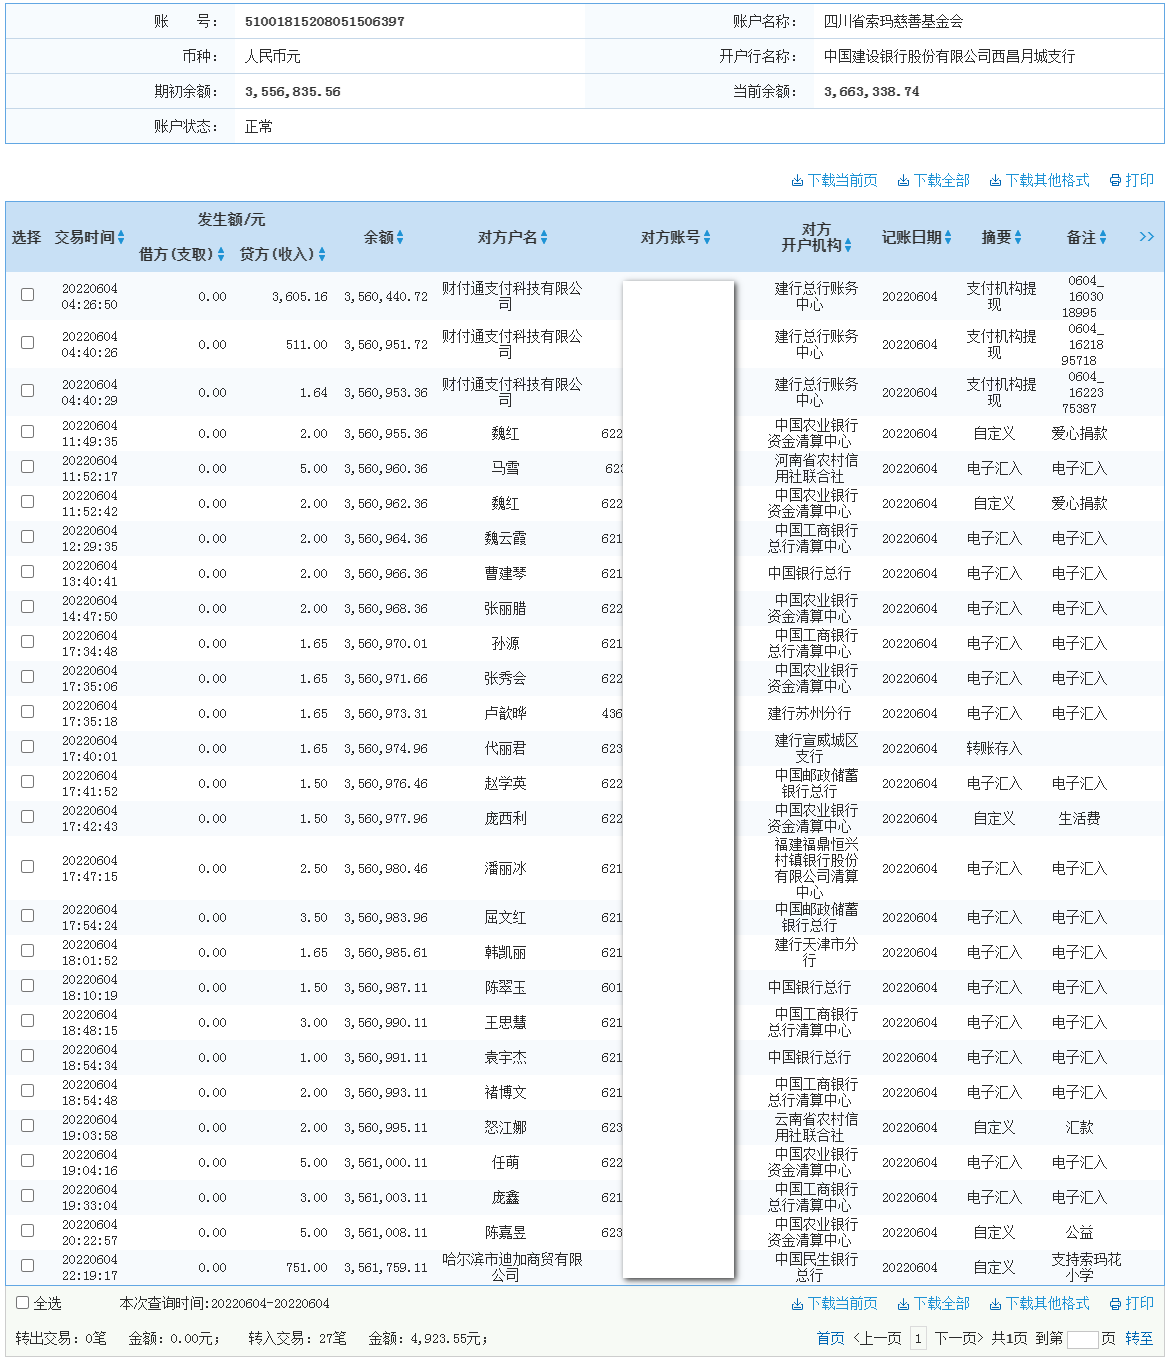Sort by counterparty name arrows

(x=544, y=237)
